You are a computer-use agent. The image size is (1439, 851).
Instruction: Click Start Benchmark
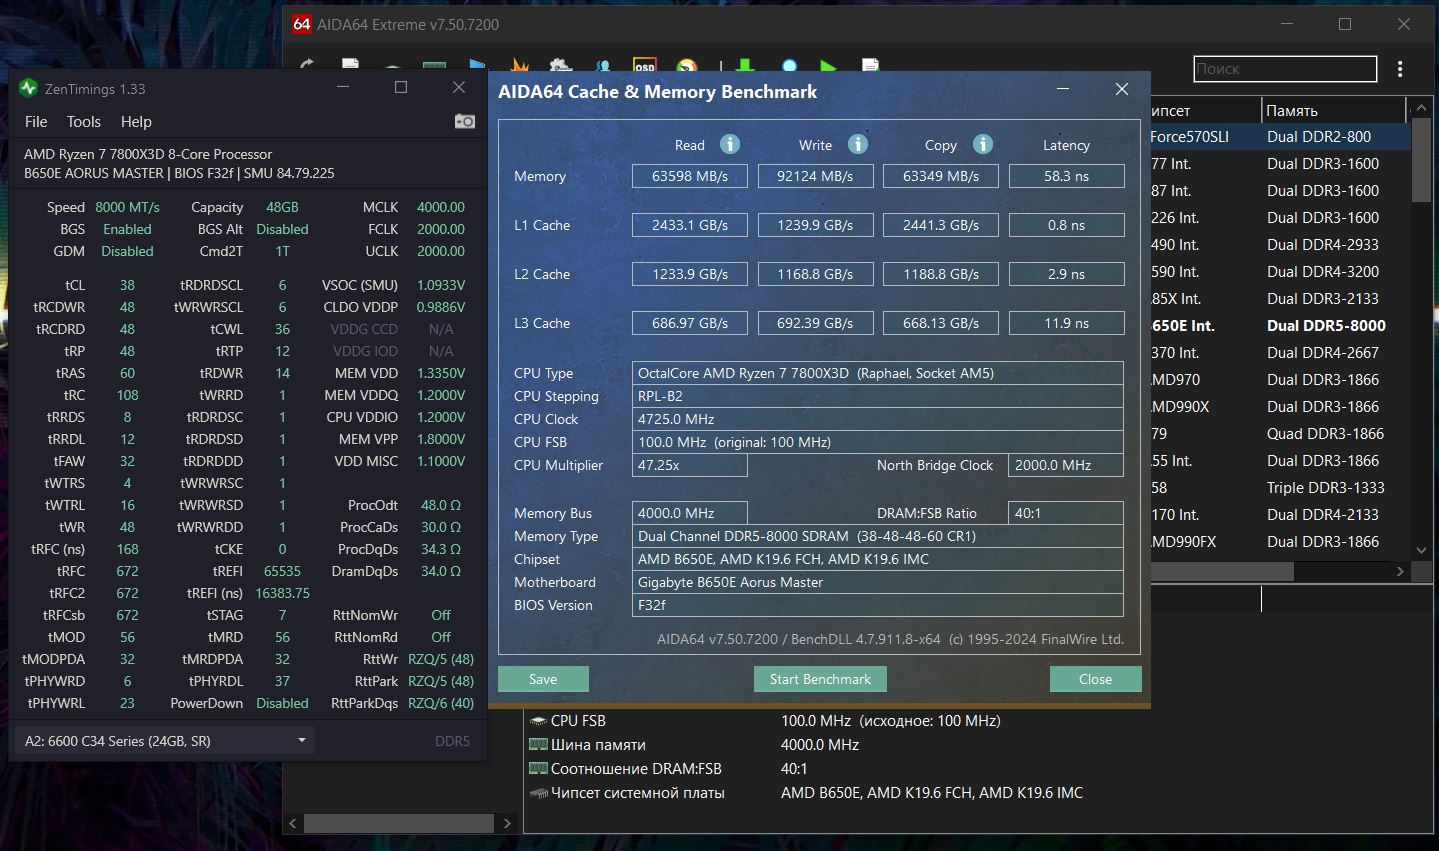pyautogui.click(x=820, y=679)
